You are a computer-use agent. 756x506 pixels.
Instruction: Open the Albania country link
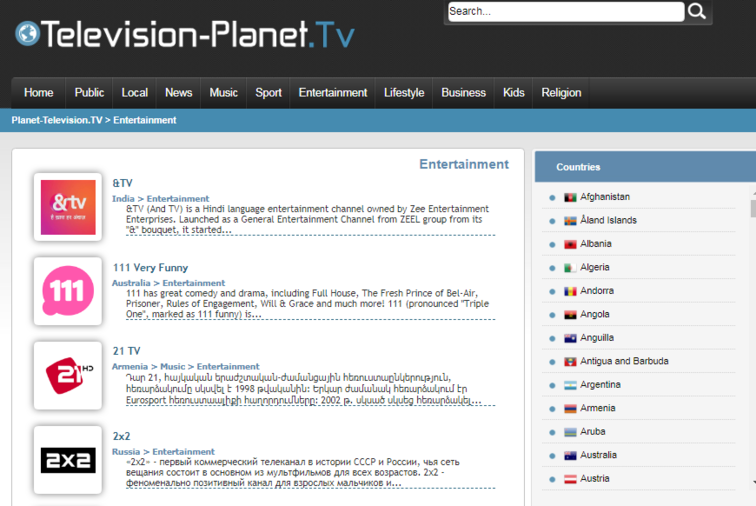click(x=596, y=244)
